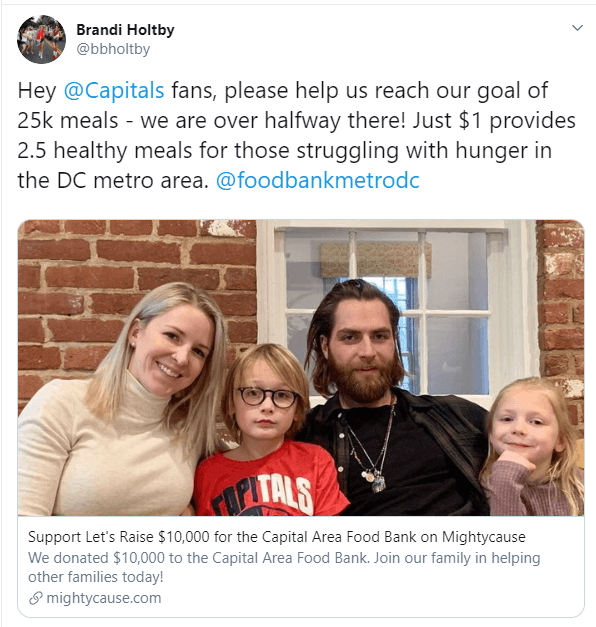
Task: Open the @Capitals mention link
Action: (114, 90)
